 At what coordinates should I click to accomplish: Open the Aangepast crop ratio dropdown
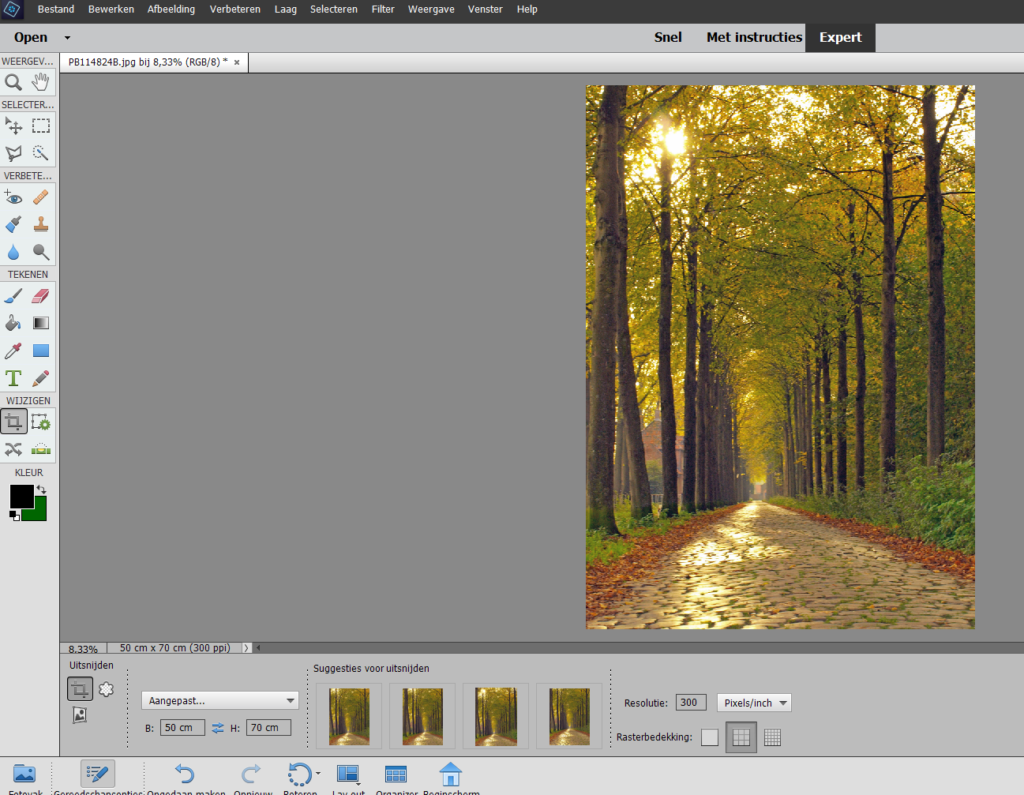220,701
